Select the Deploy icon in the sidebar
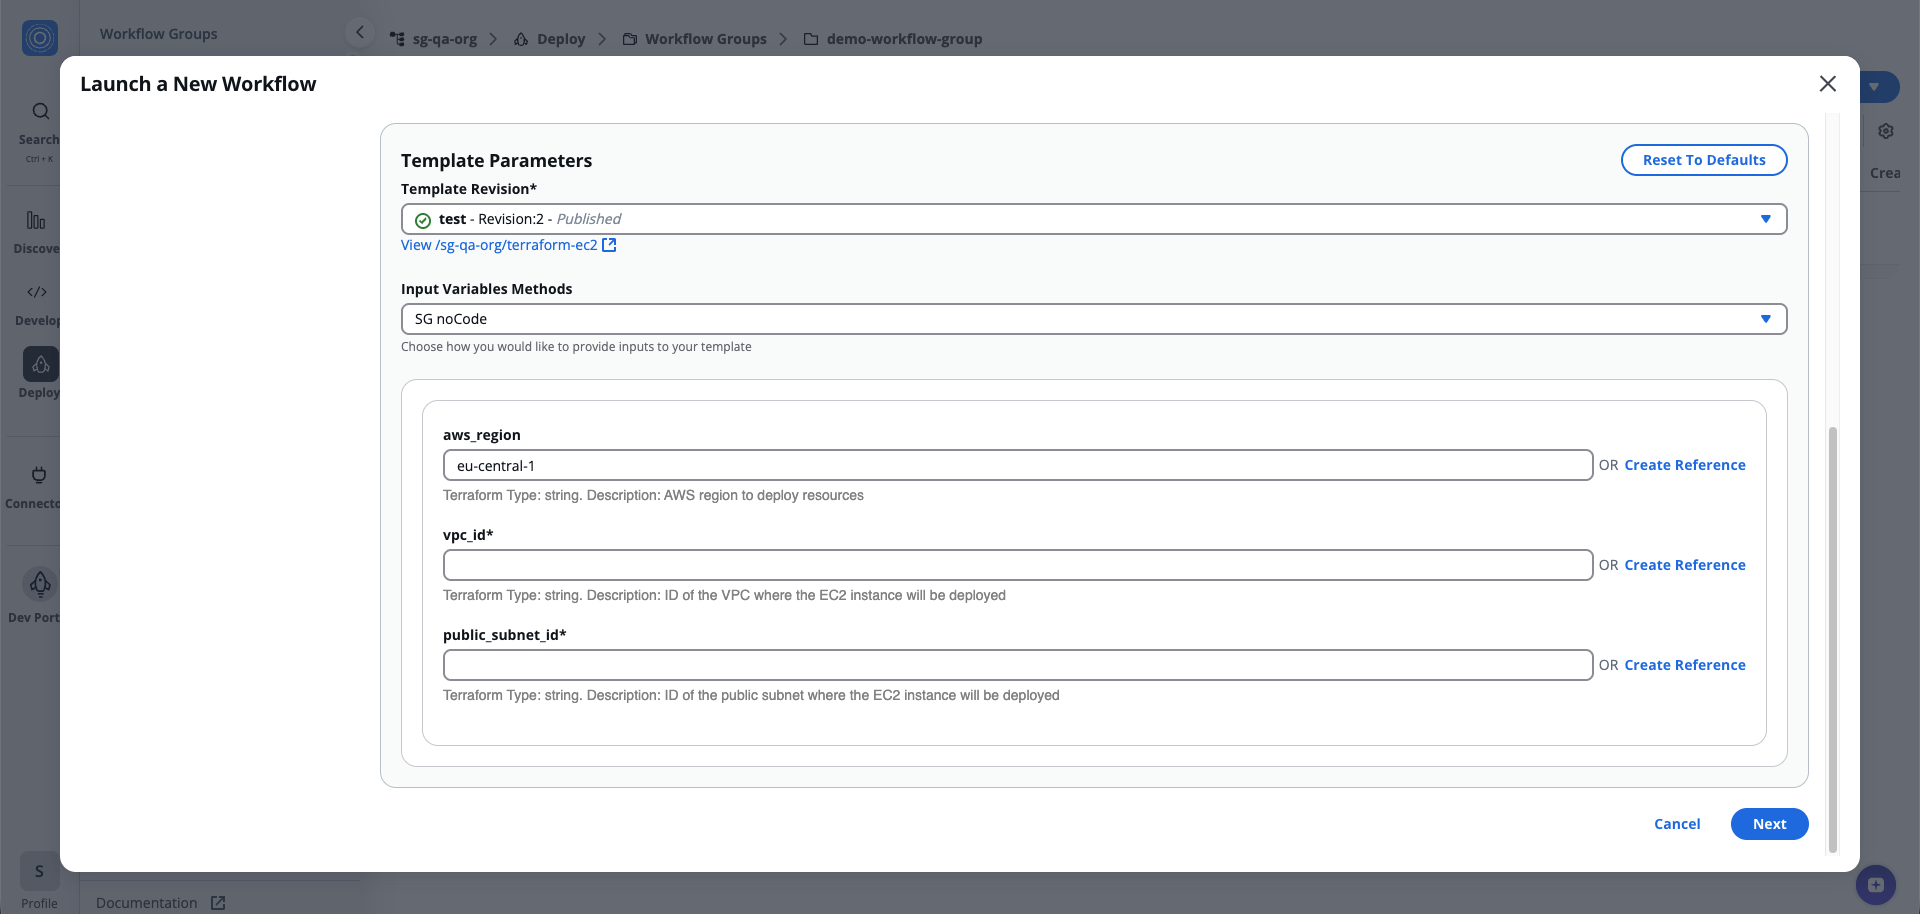The width and height of the screenshot is (1920, 914). point(39,372)
